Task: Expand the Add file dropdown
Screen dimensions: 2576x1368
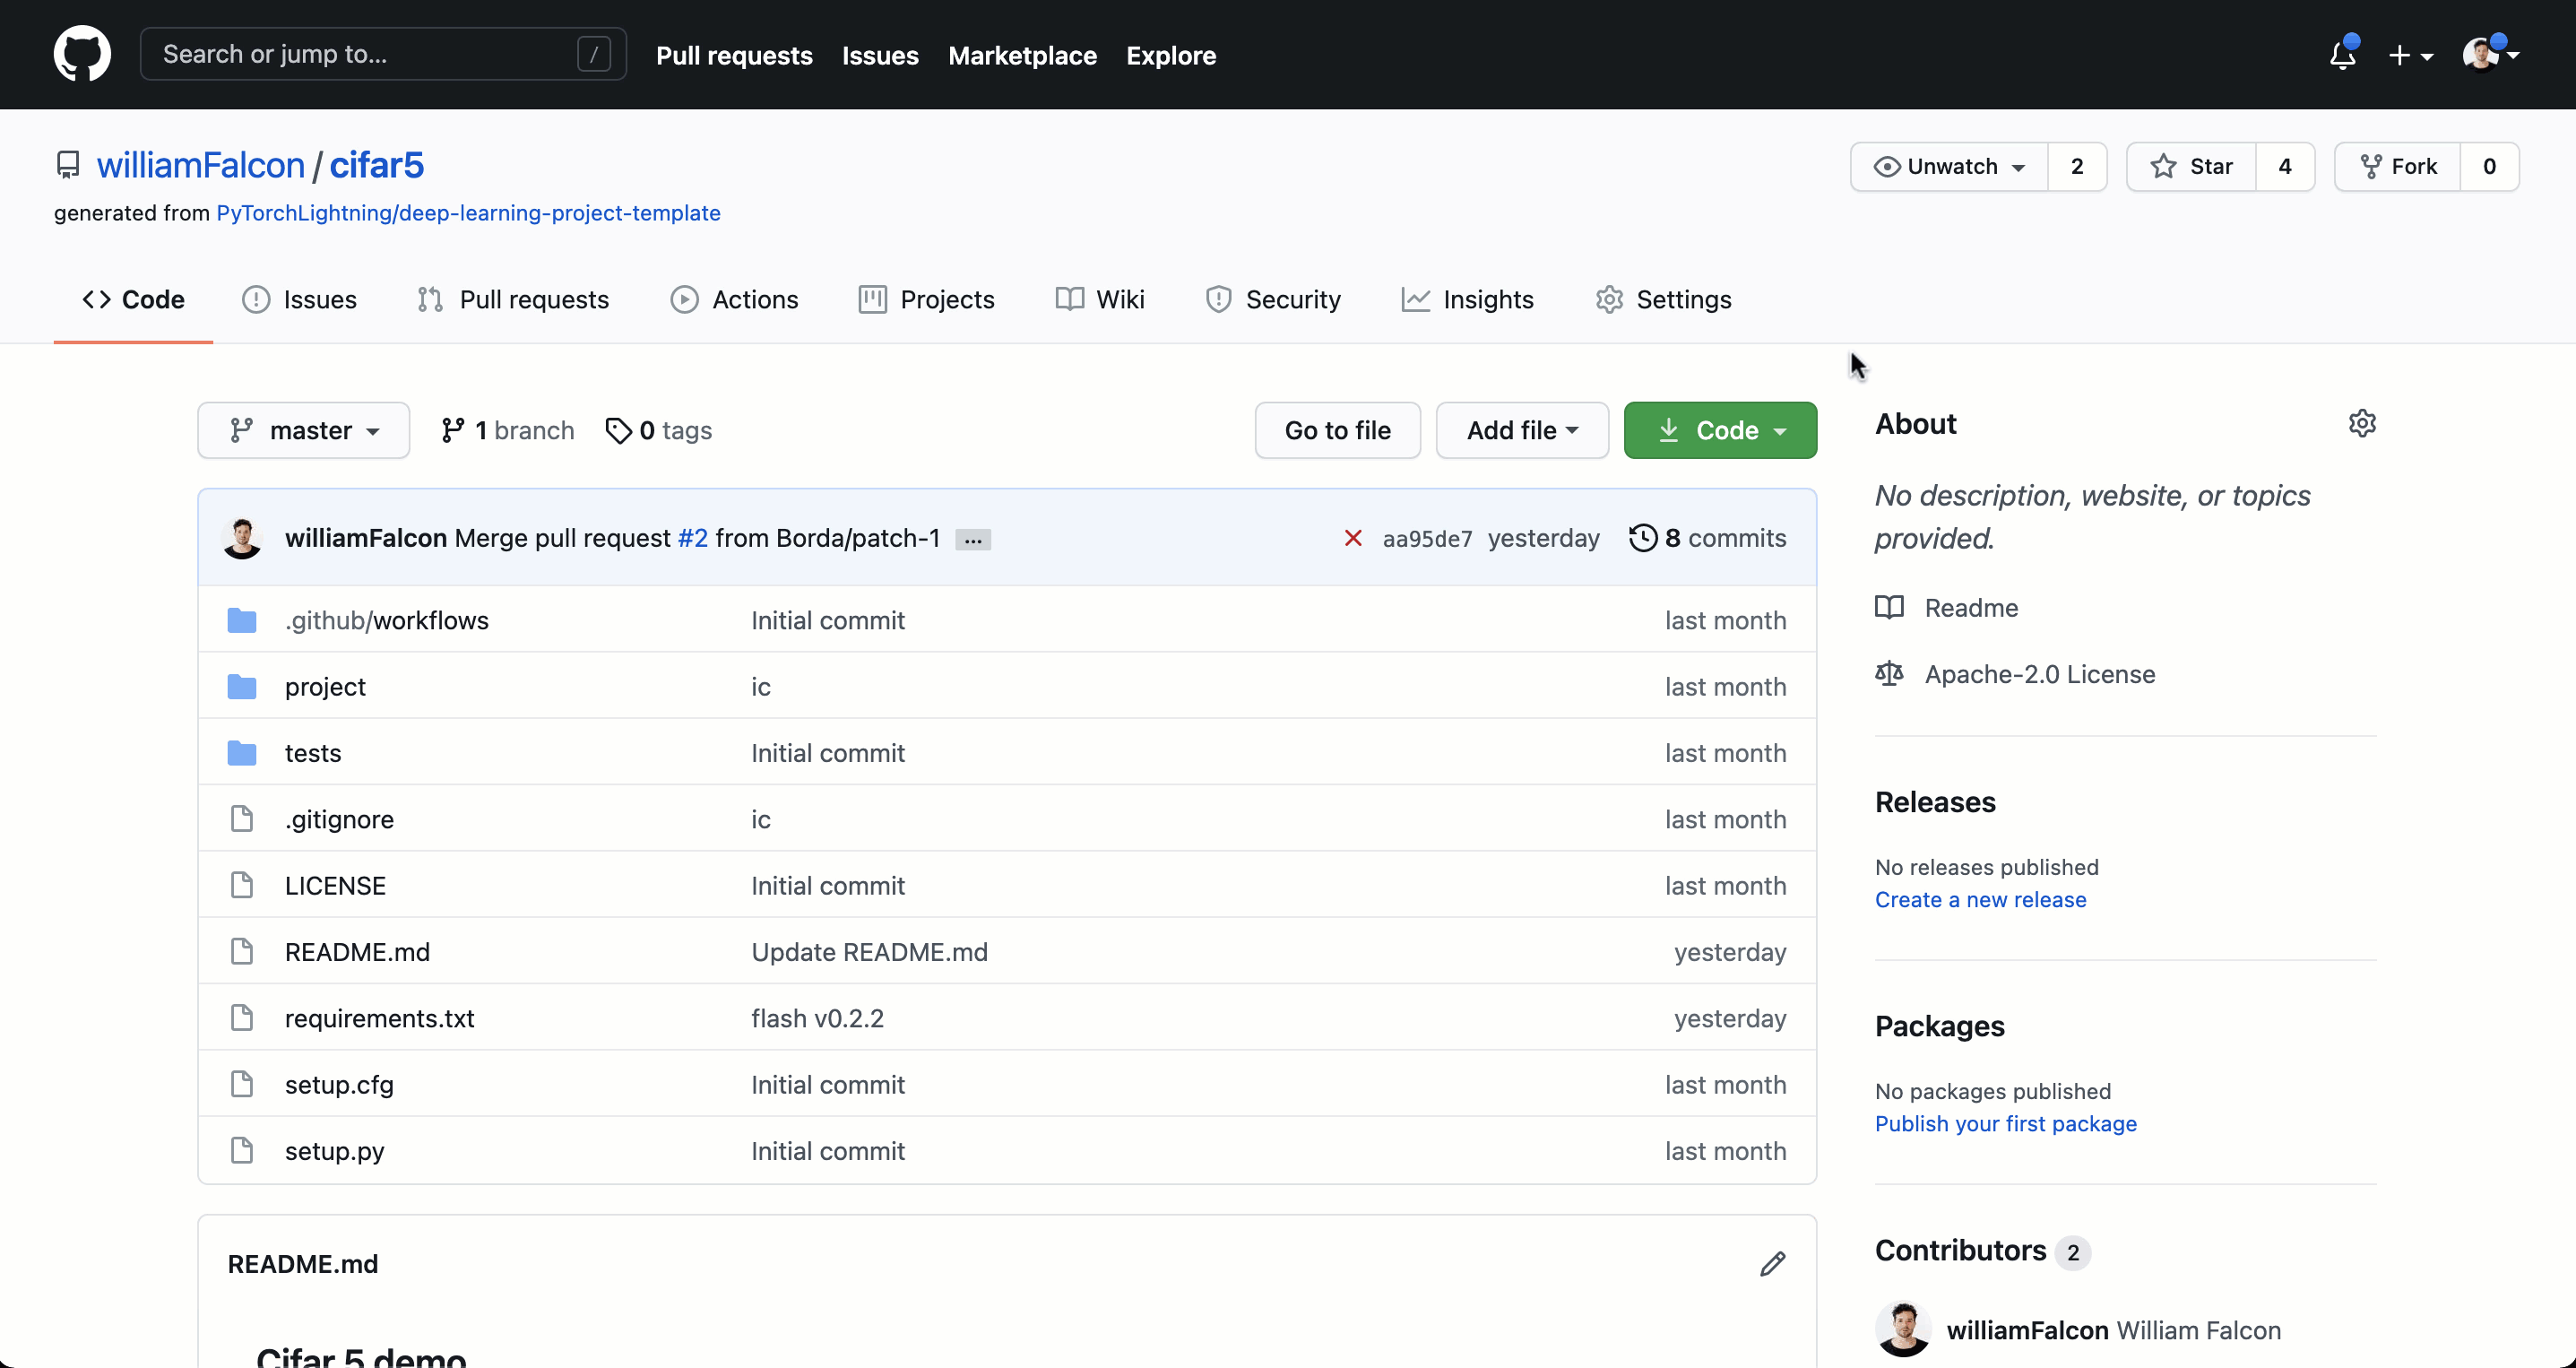Action: point(1522,430)
